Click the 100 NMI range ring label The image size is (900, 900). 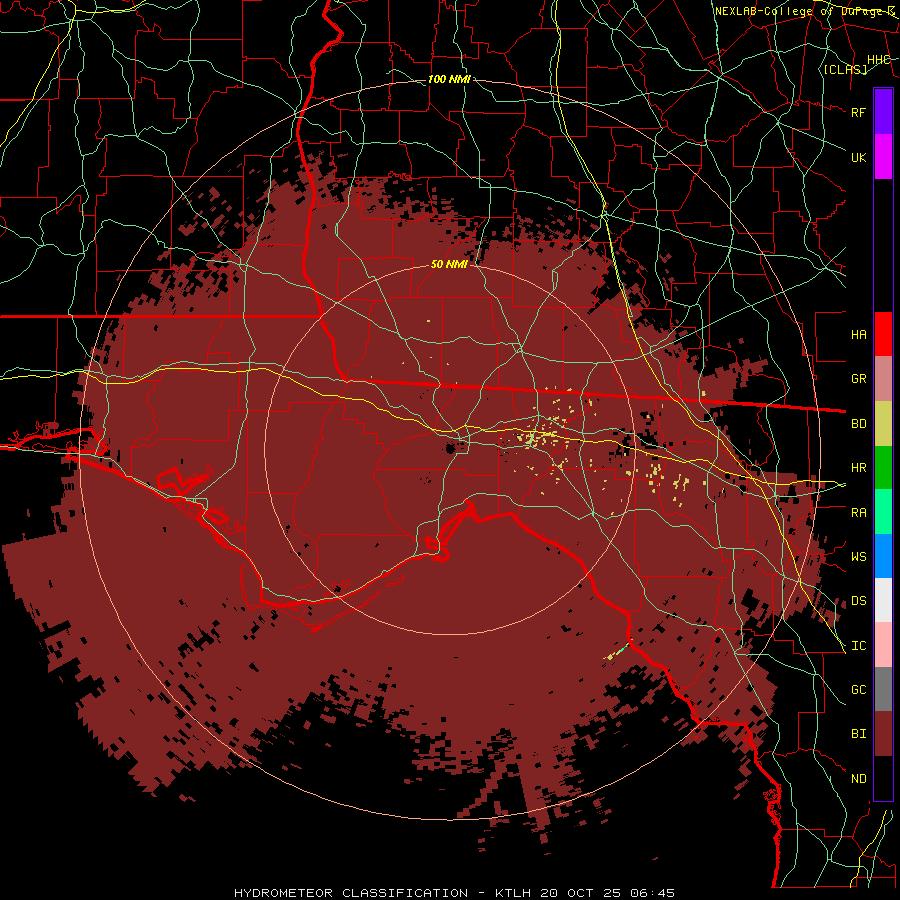tap(449, 79)
